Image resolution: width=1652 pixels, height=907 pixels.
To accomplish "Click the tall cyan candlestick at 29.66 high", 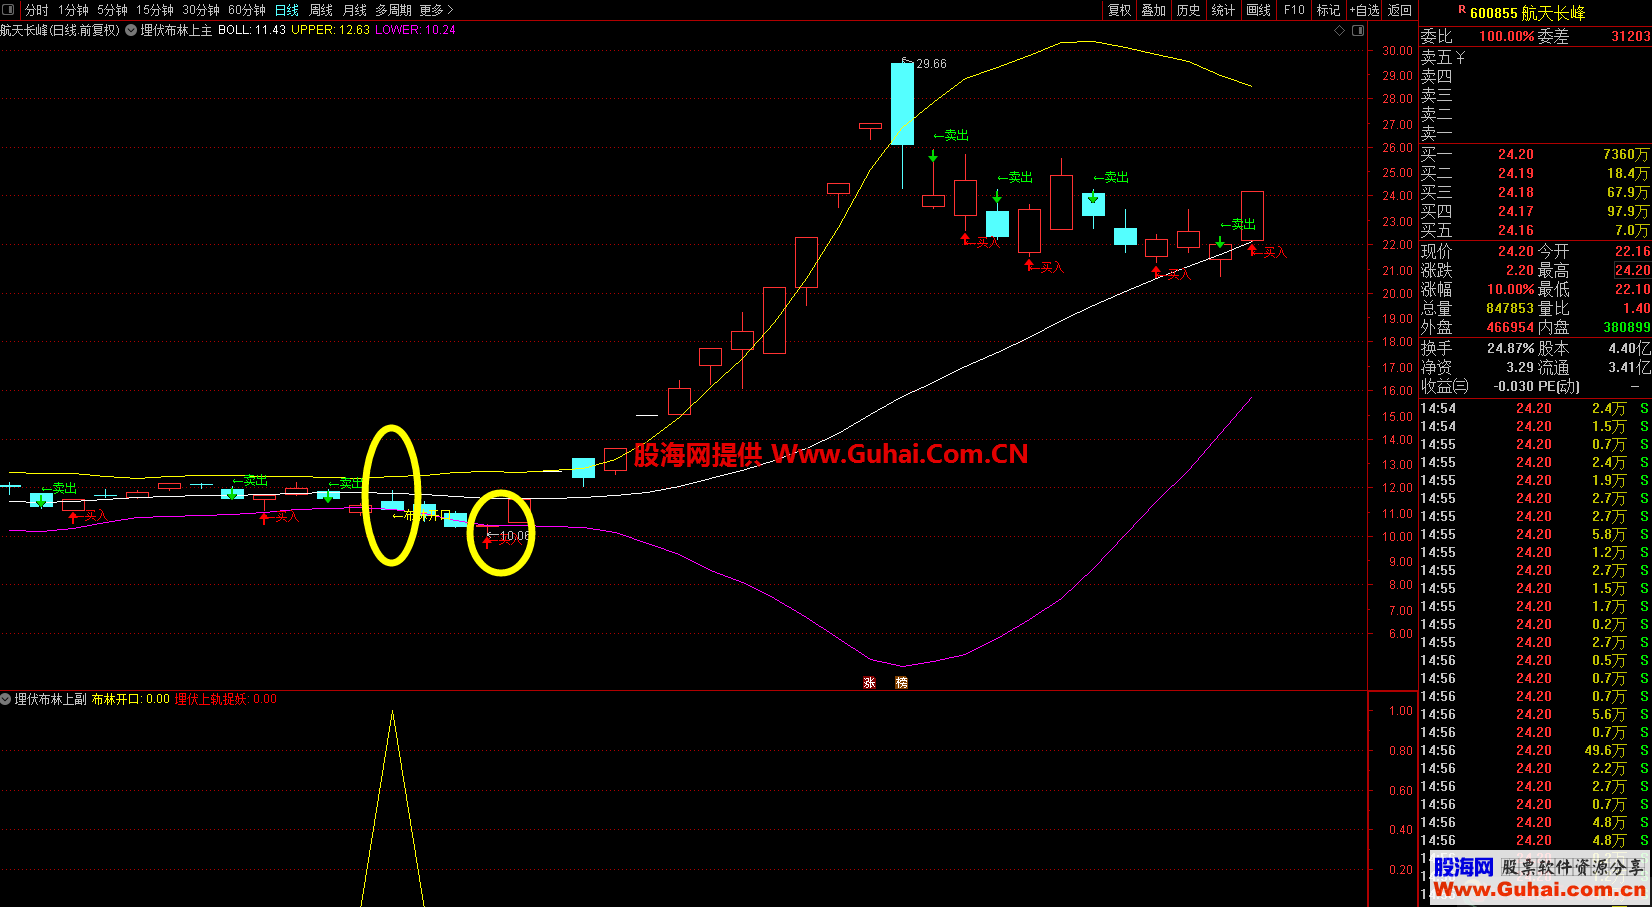I will pyautogui.click(x=902, y=104).
